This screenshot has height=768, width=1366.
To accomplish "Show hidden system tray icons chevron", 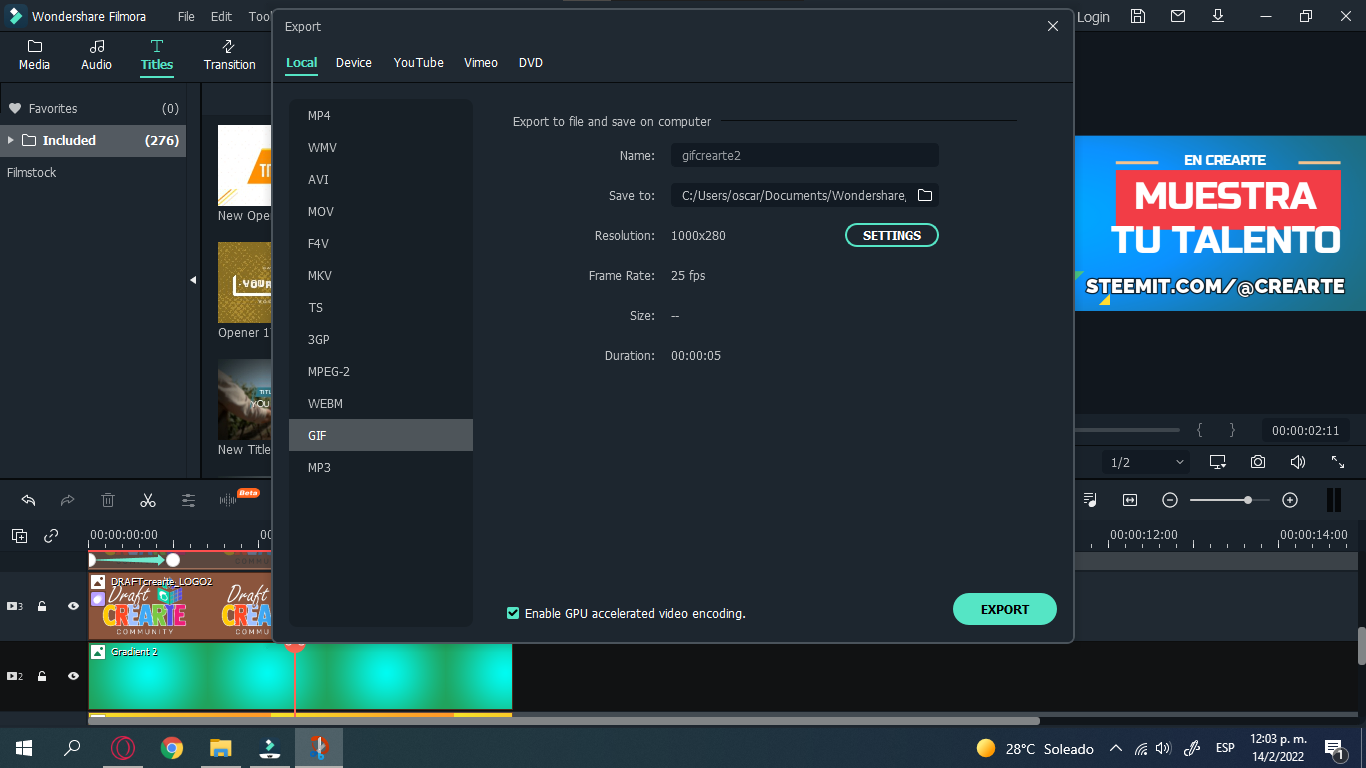I will point(1116,748).
